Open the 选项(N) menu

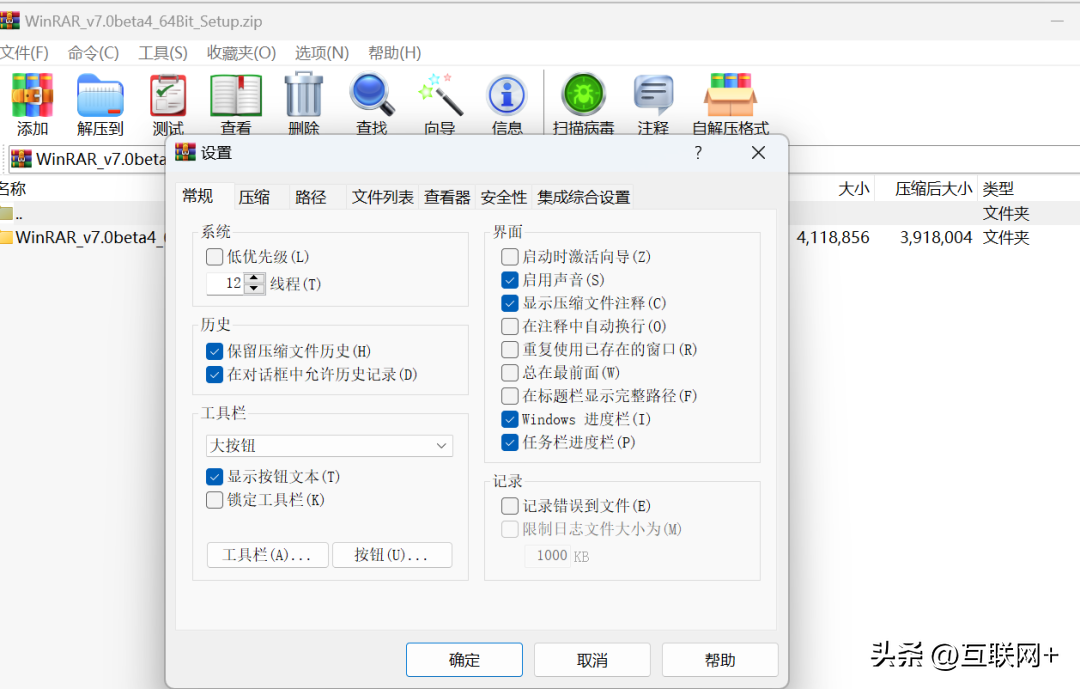322,53
